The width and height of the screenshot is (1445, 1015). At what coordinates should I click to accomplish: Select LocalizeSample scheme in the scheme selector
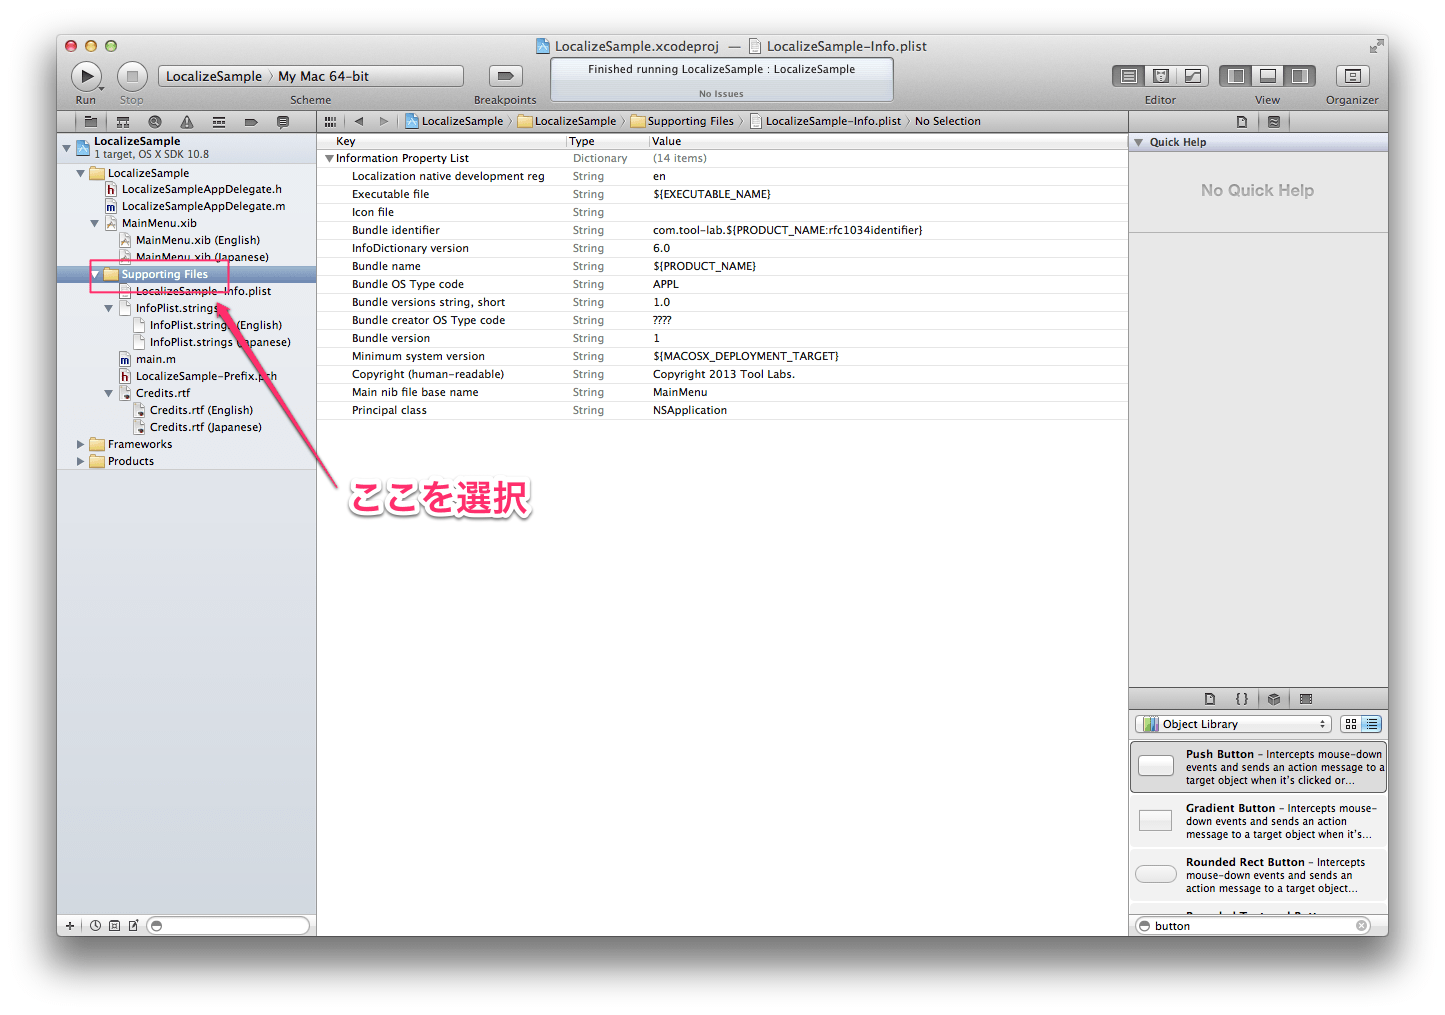coord(213,76)
